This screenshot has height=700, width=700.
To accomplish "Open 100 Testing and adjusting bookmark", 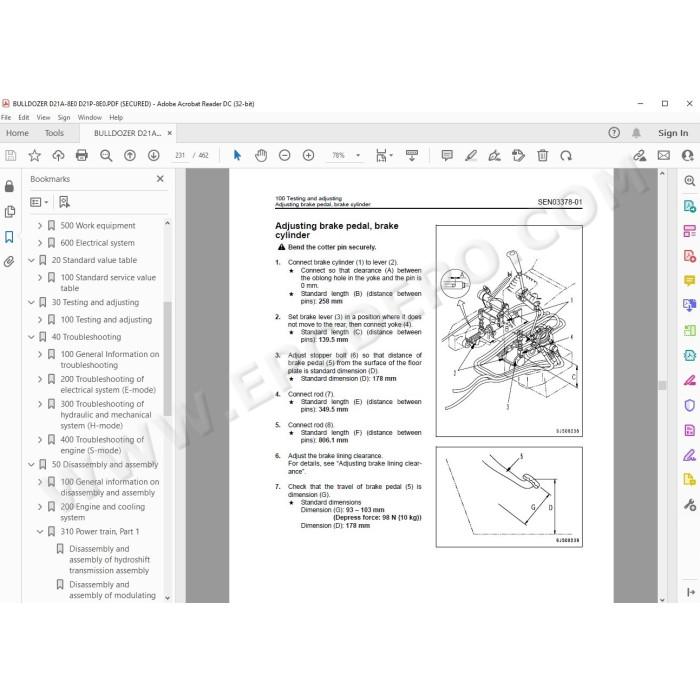I will click(x=106, y=320).
